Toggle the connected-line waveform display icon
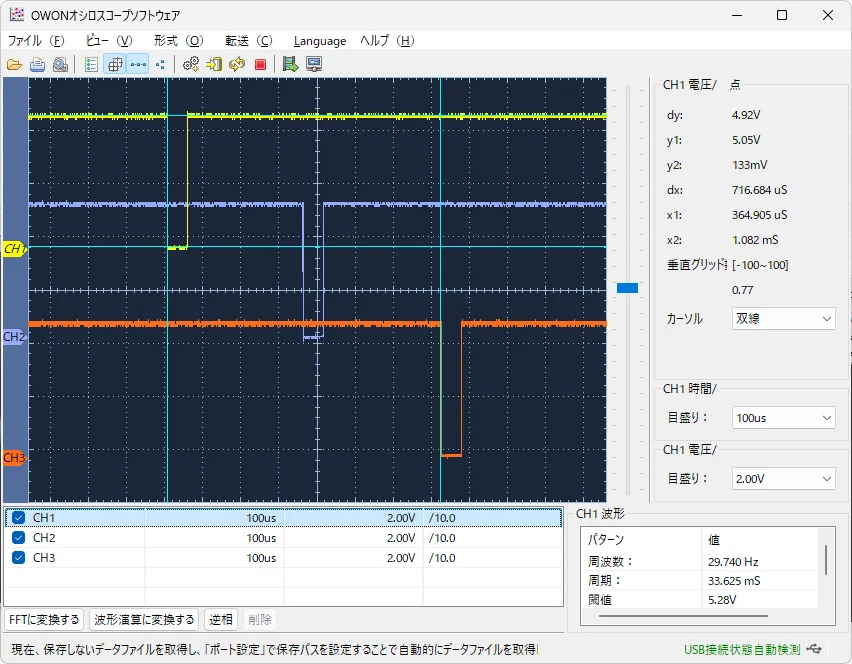Image resolution: width=852 pixels, height=664 pixels. 138,65
